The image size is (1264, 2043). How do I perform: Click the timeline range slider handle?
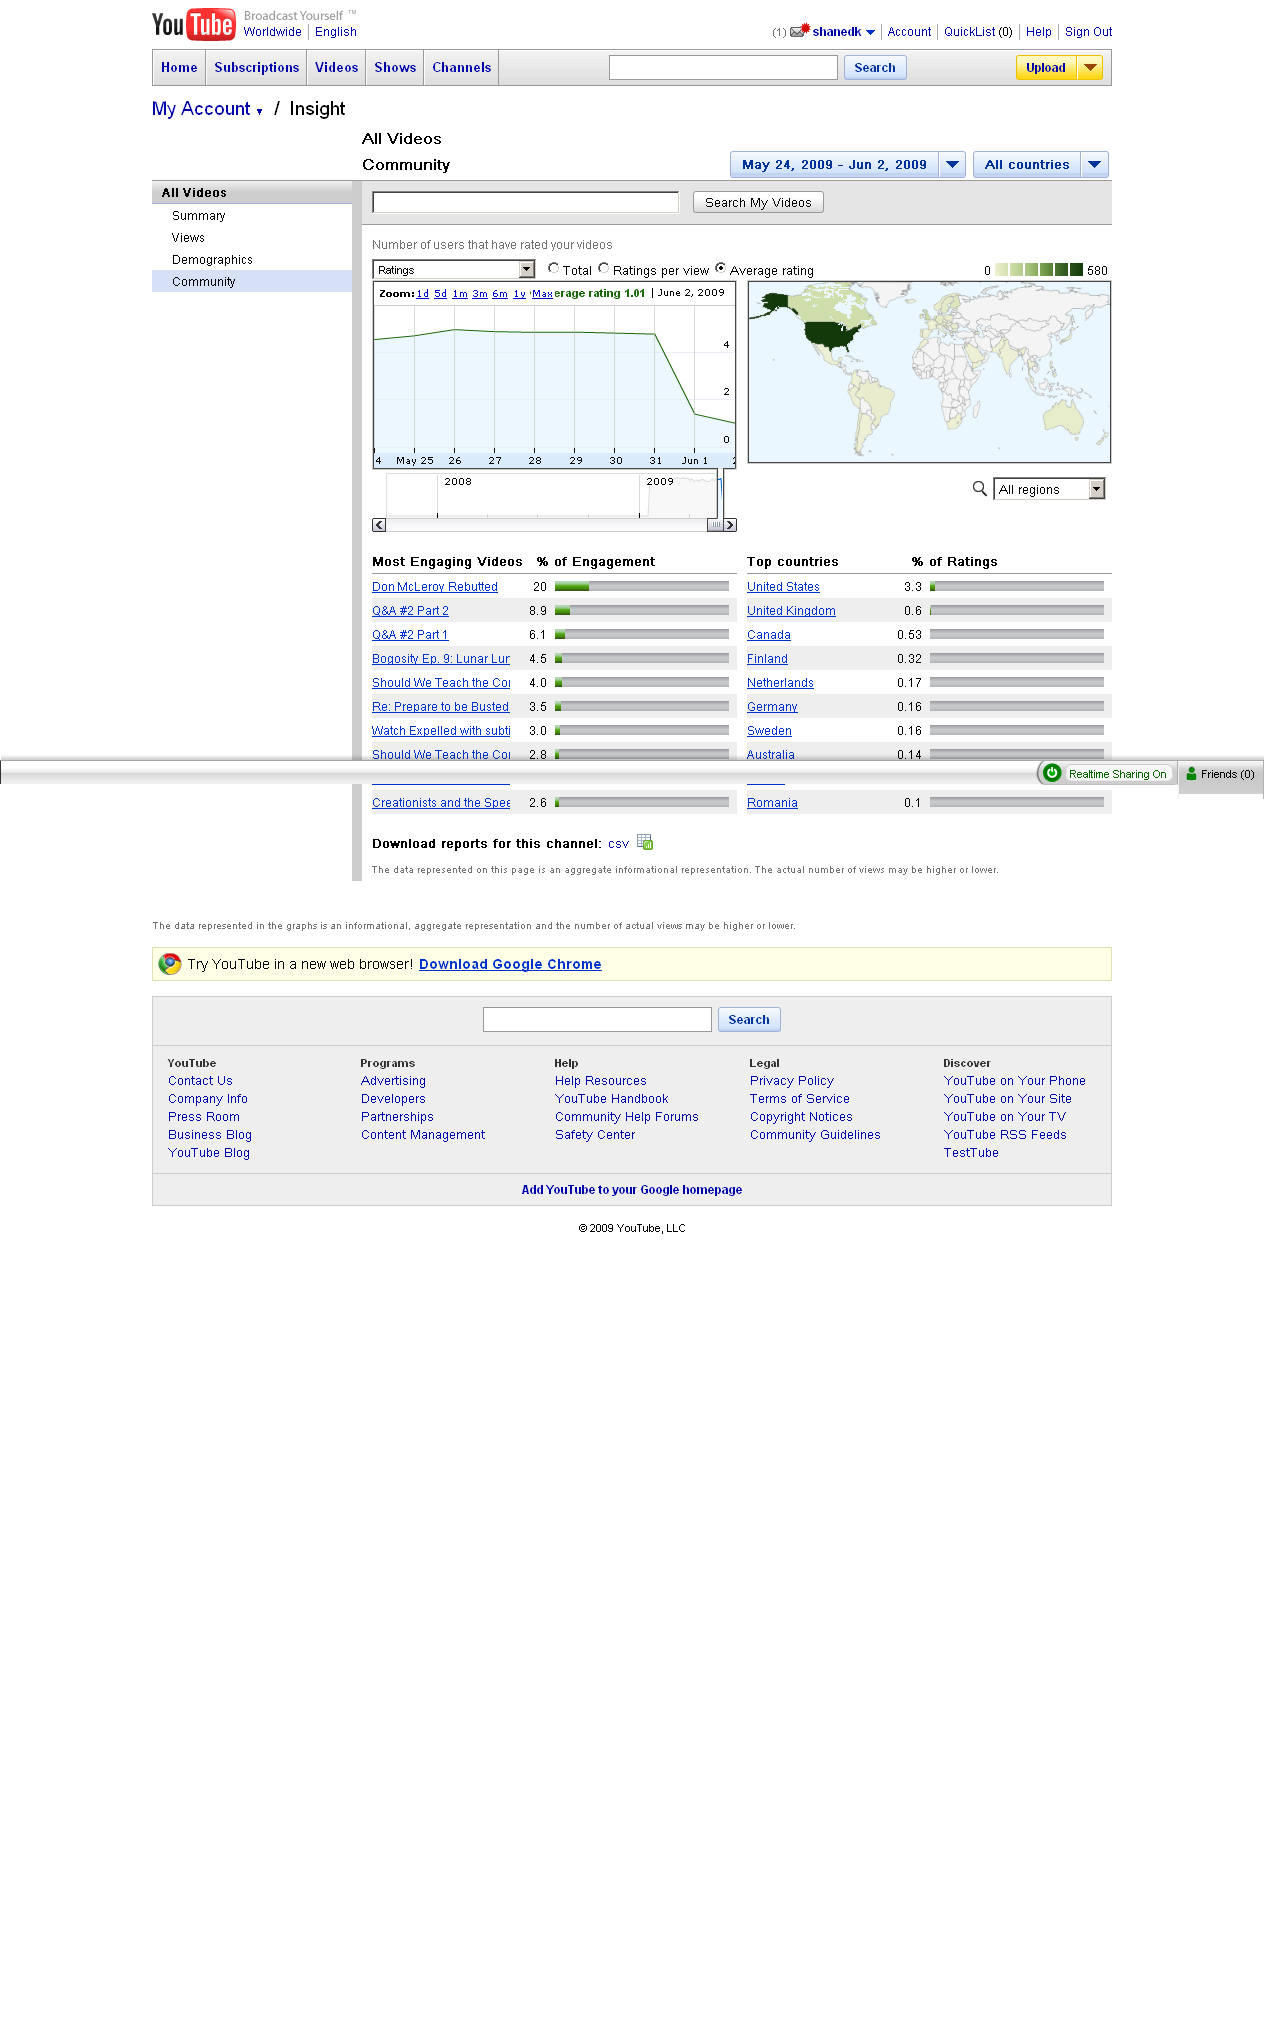(x=715, y=525)
